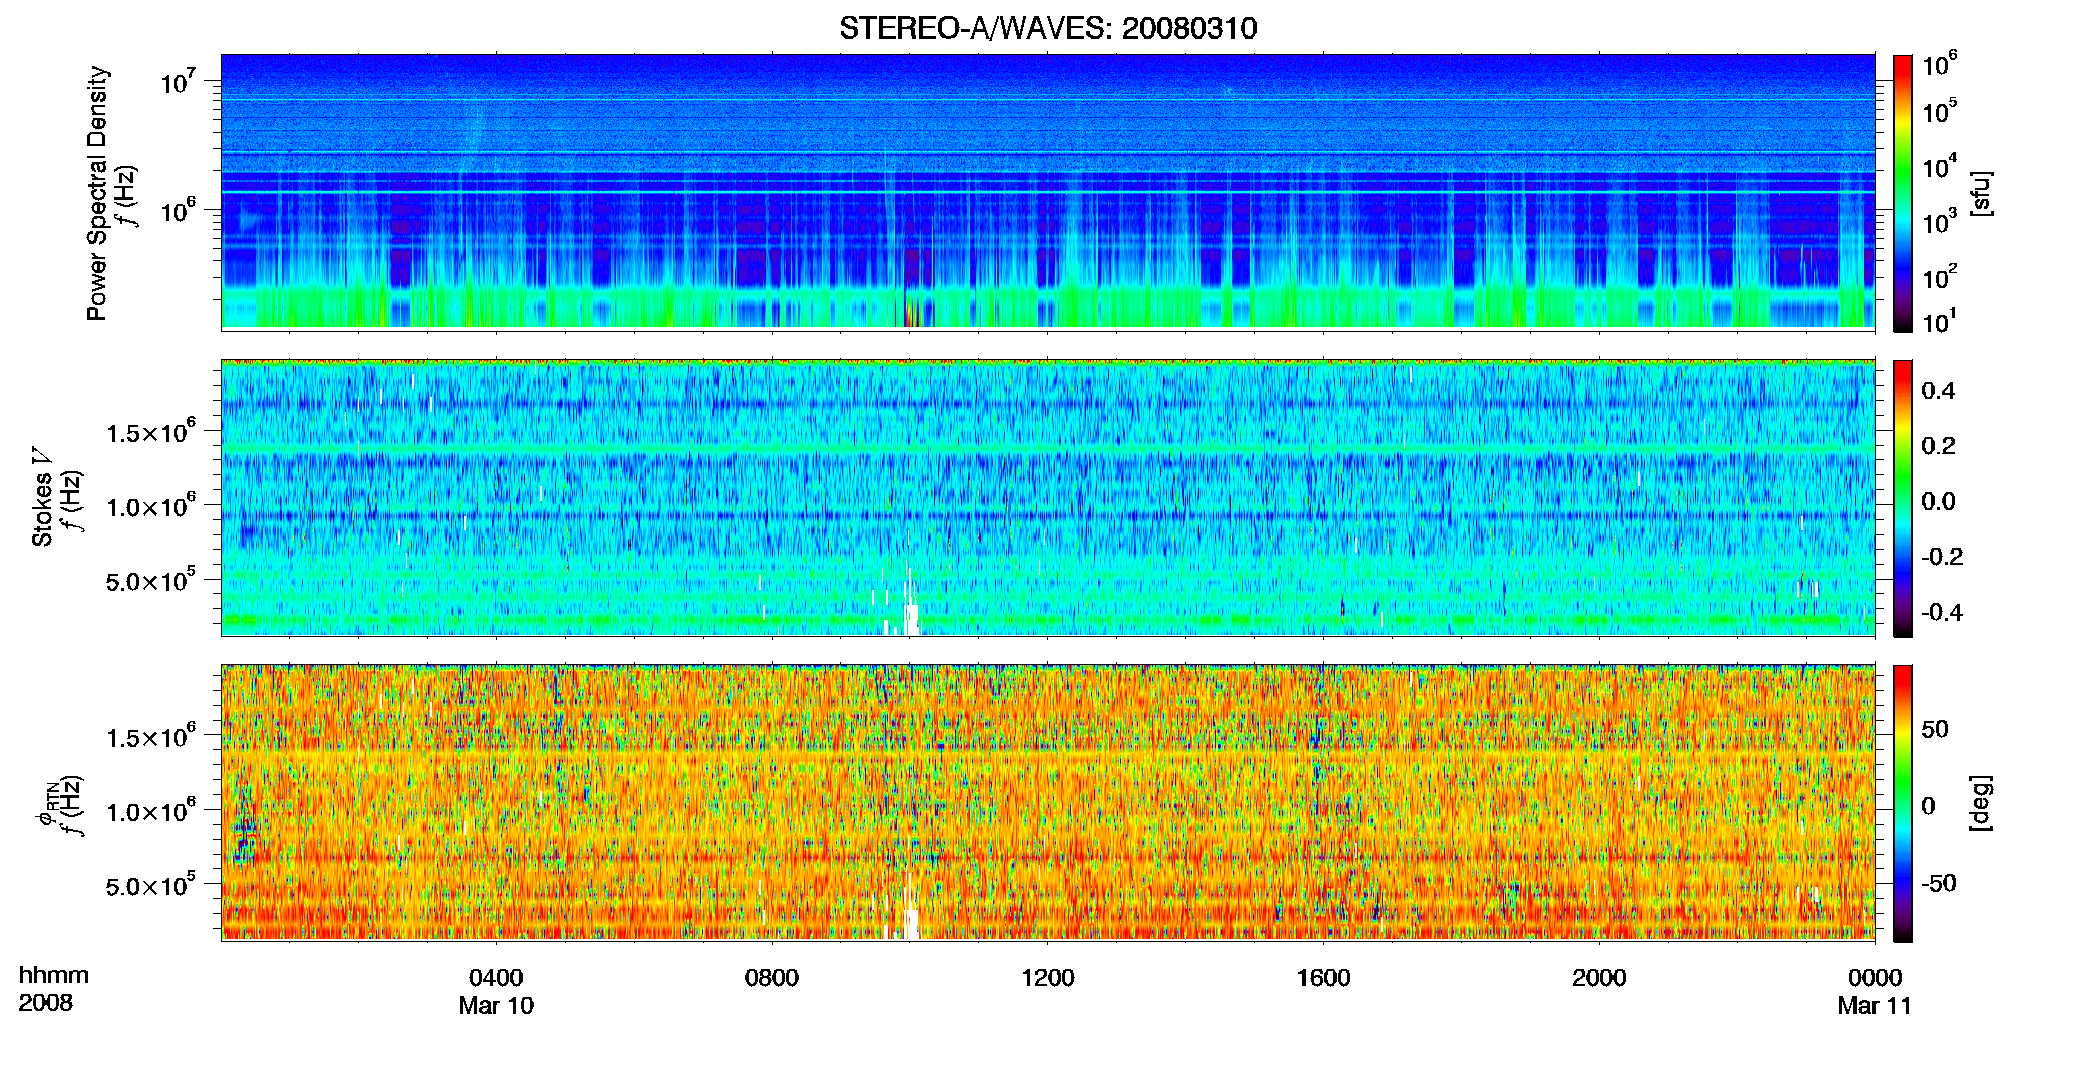Click the 10^5 value on sfu color bar

tap(1939, 110)
